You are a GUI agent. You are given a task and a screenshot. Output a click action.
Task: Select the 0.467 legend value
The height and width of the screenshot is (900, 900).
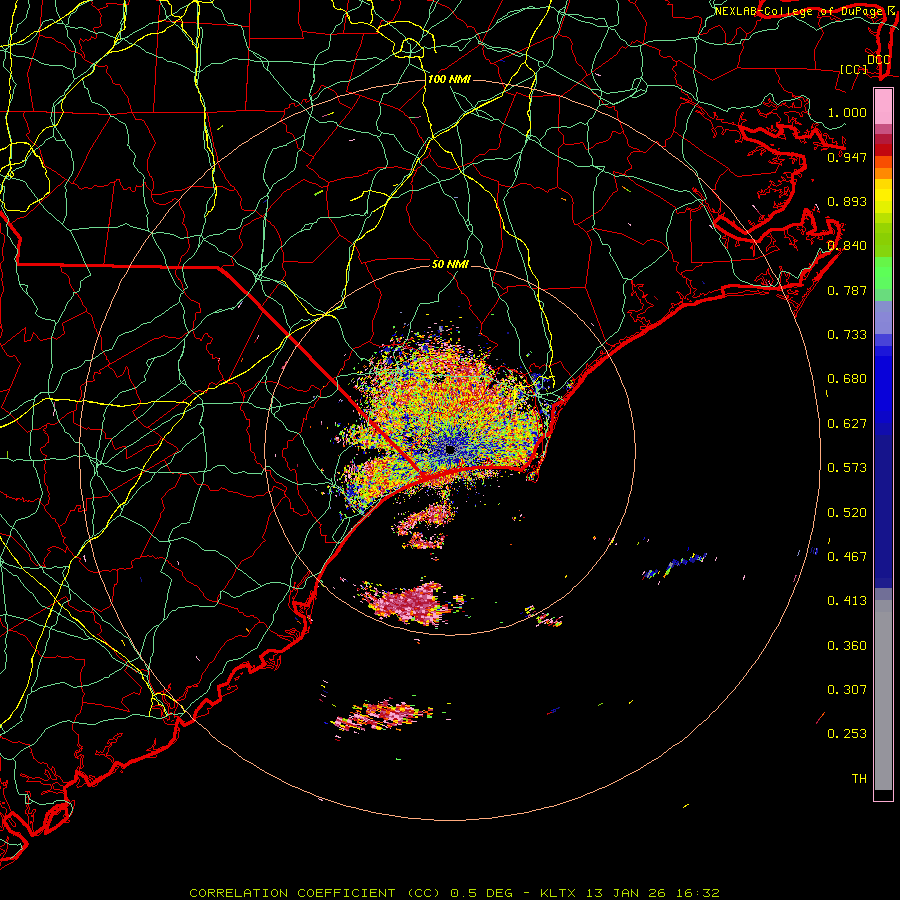(x=847, y=557)
